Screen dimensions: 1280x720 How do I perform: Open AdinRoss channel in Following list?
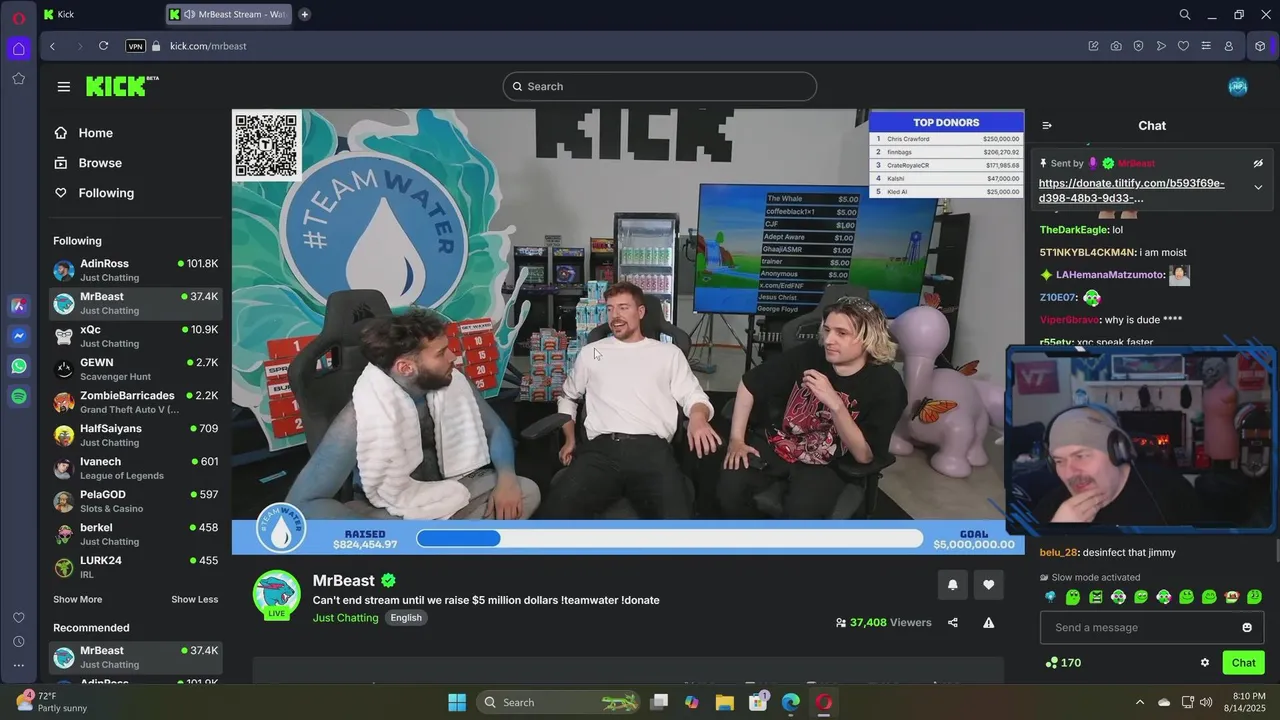[x=136, y=270]
